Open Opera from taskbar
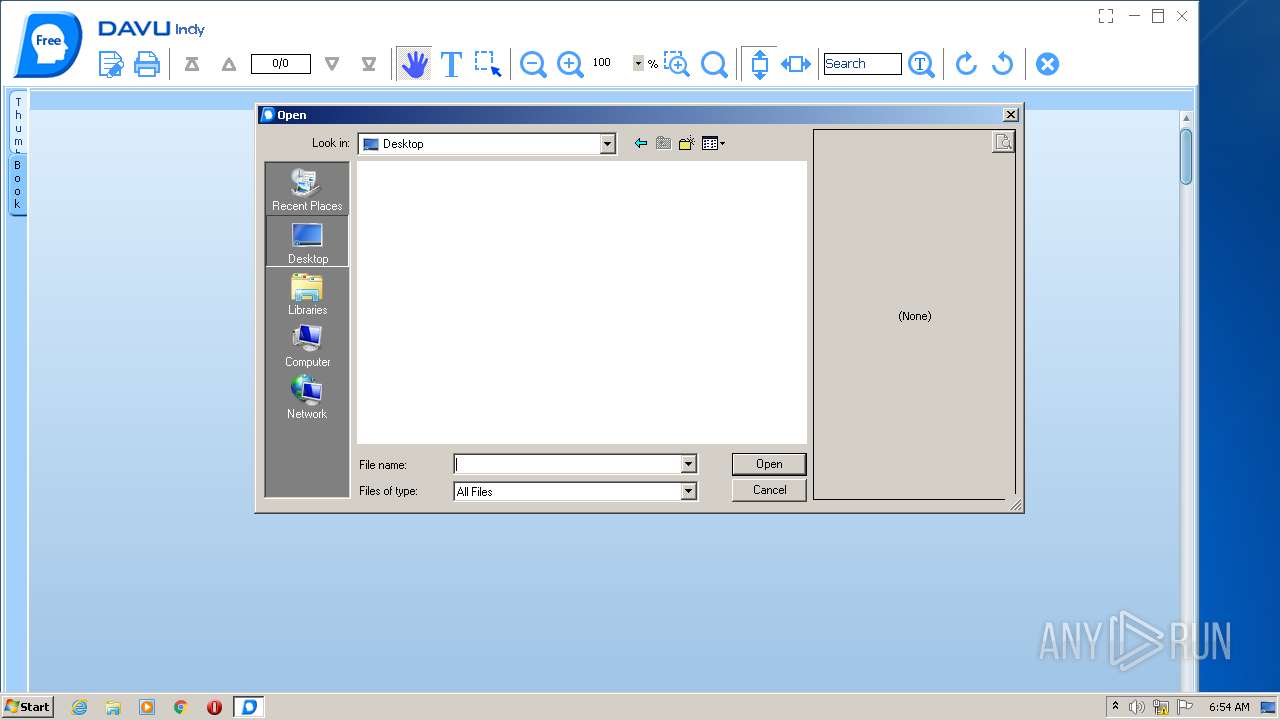The image size is (1280, 720). (x=214, y=707)
